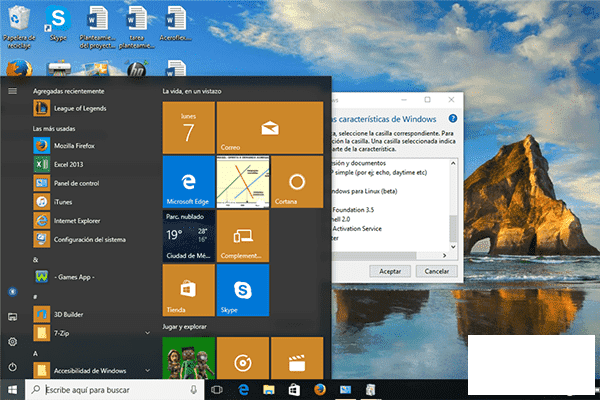
Task: Open the Skype tile in Start menu
Action: [x=243, y=290]
